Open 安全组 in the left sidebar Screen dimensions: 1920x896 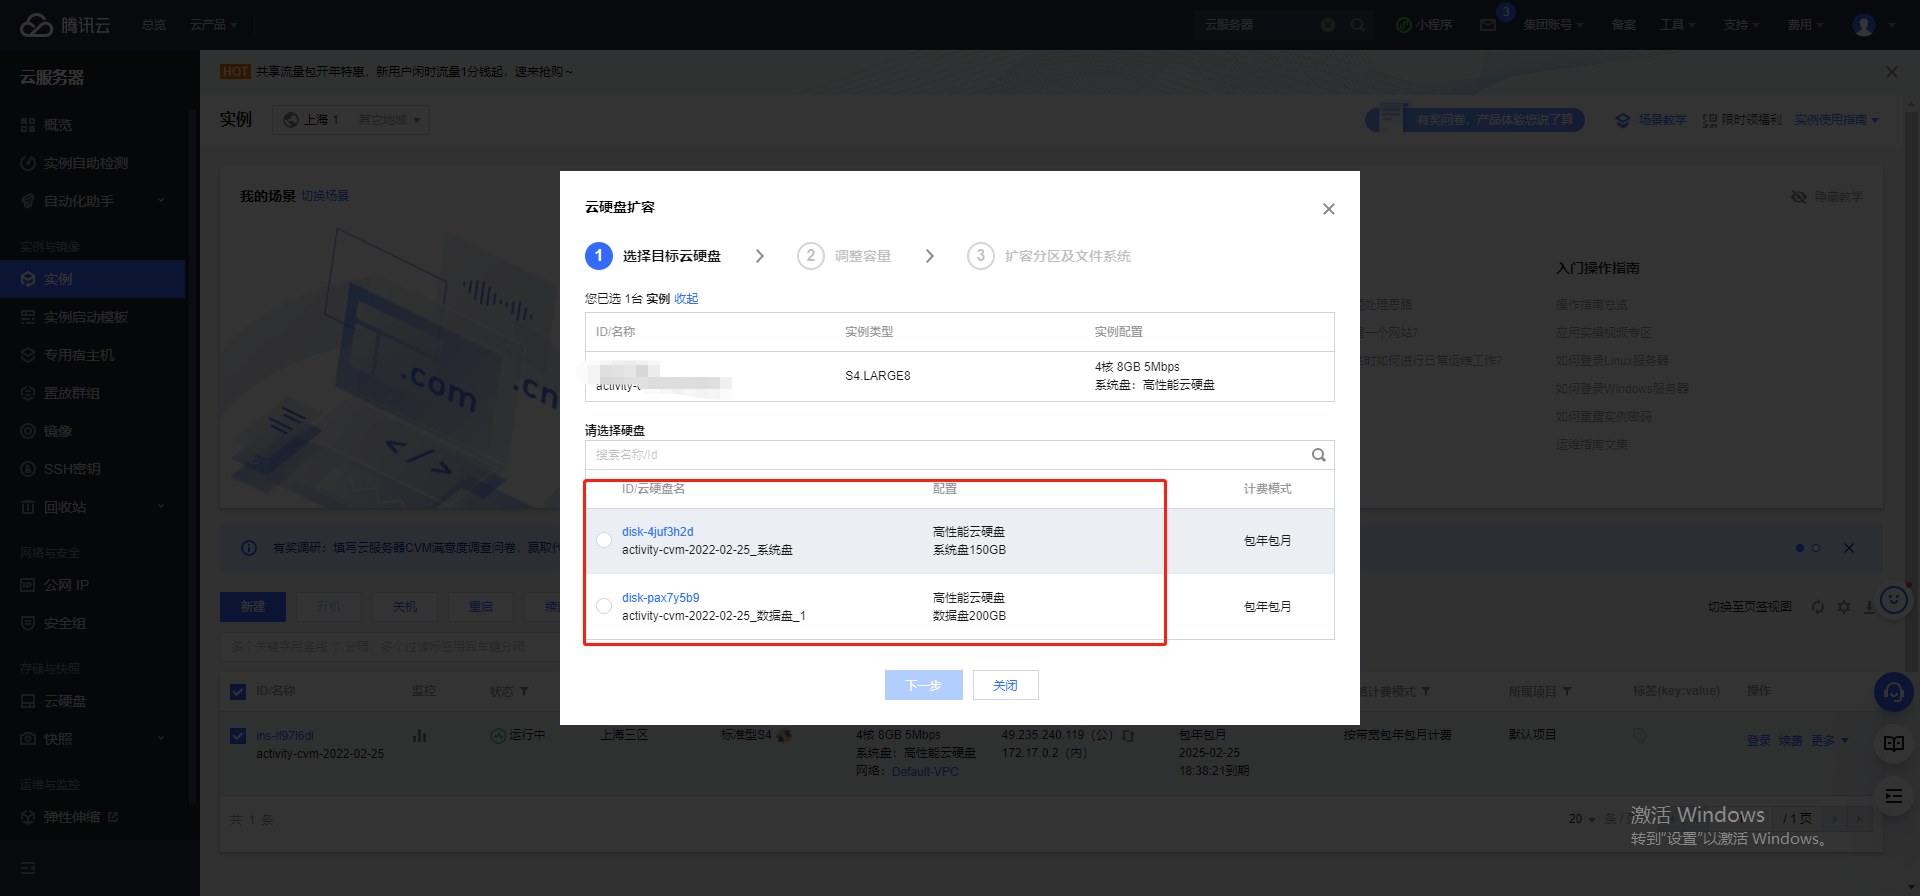tap(65, 623)
